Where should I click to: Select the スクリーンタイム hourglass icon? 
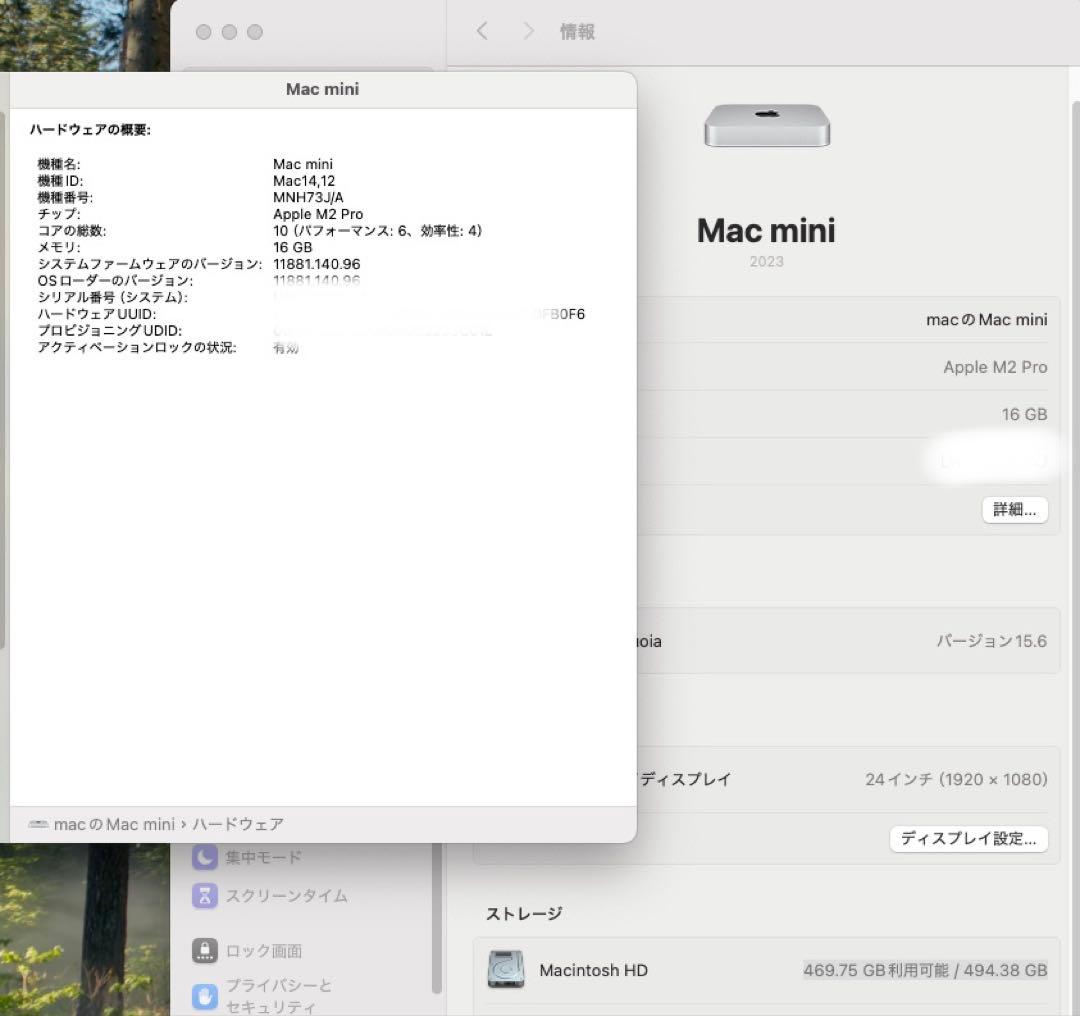(x=203, y=896)
